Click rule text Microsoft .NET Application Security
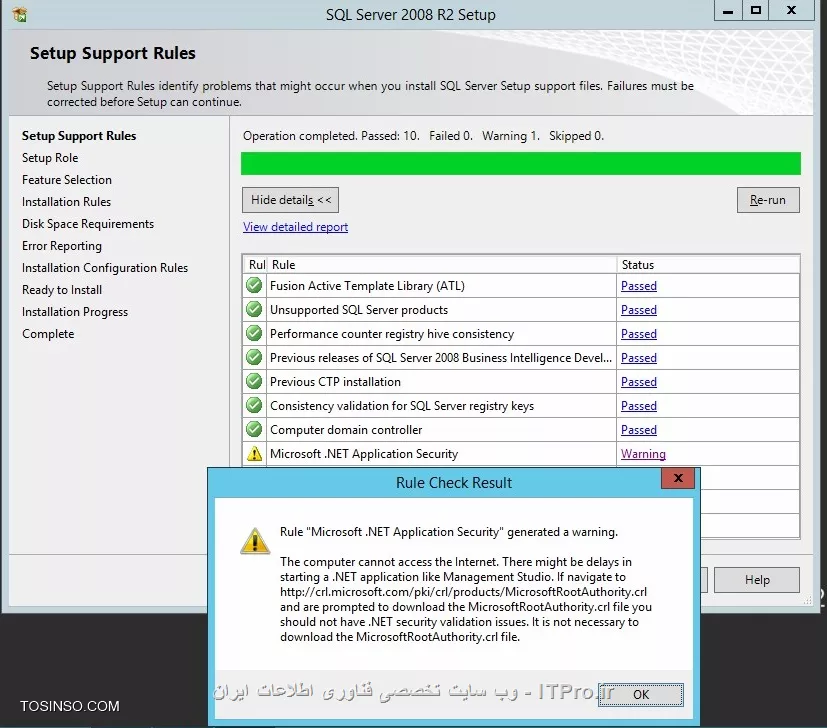Image resolution: width=827 pixels, height=728 pixels. pyautogui.click(x=364, y=454)
